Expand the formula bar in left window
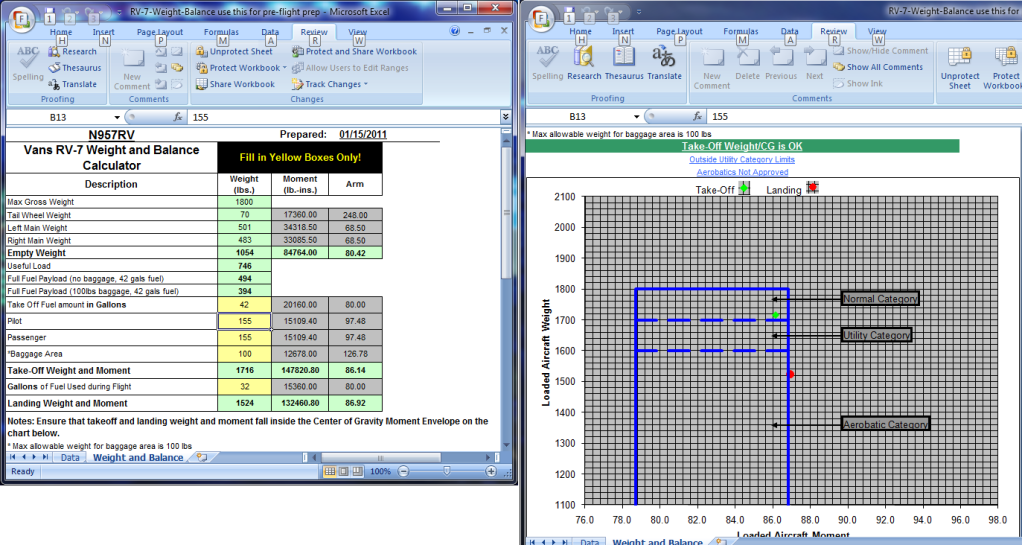The width and height of the screenshot is (1022, 545). tap(505, 117)
